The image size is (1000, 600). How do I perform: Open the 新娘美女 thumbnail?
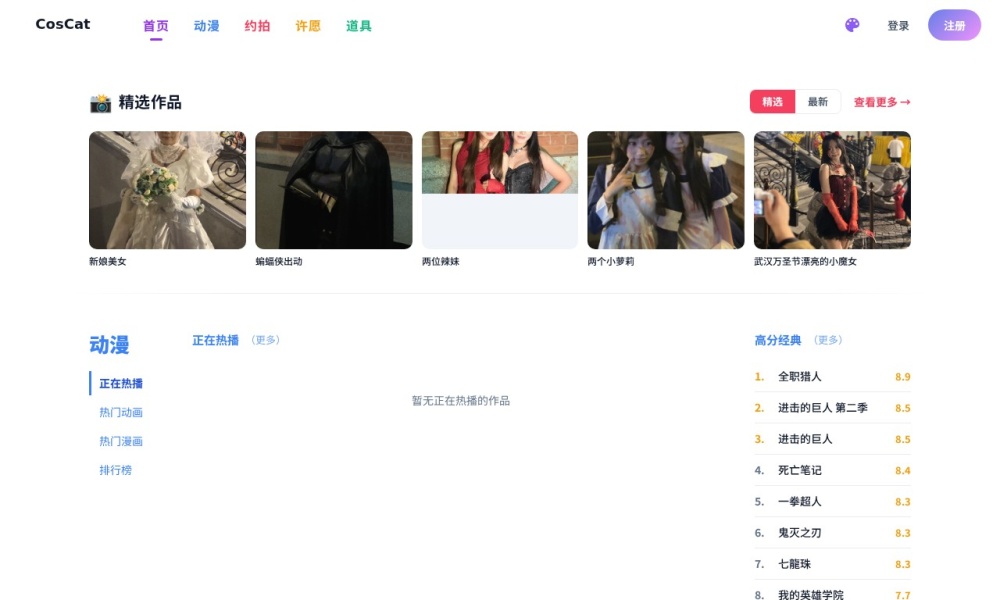[x=167, y=190]
